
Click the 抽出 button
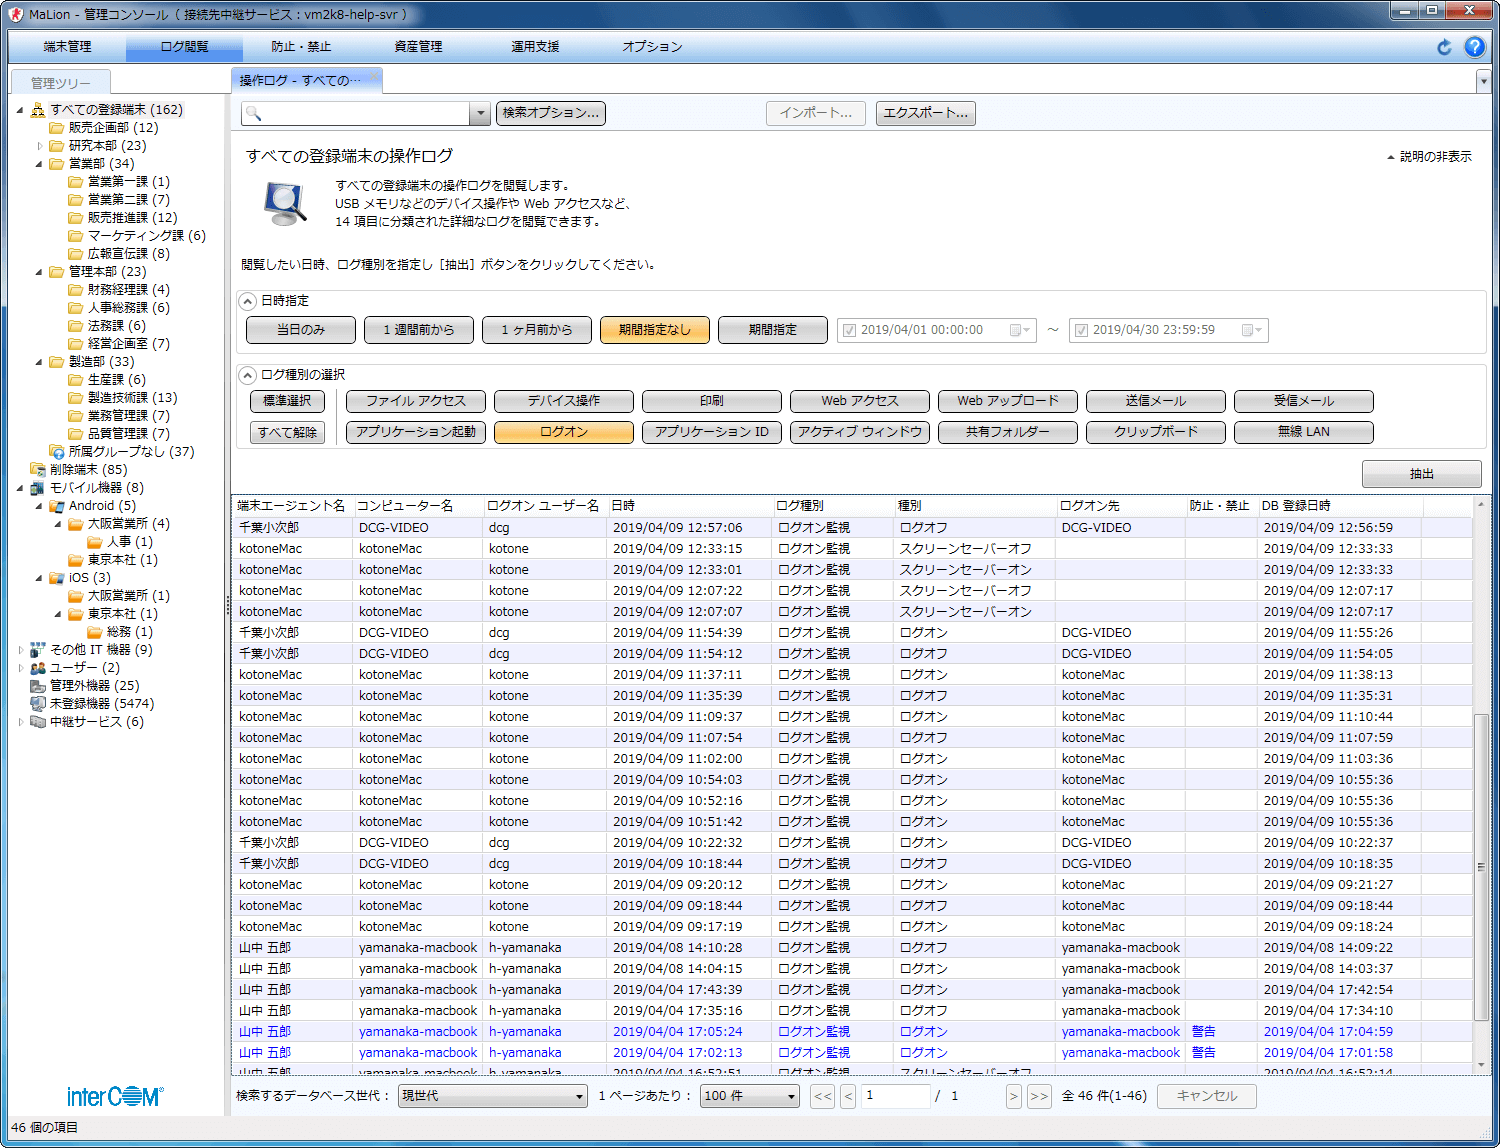pyautogui.click(x=1421, y=474)
